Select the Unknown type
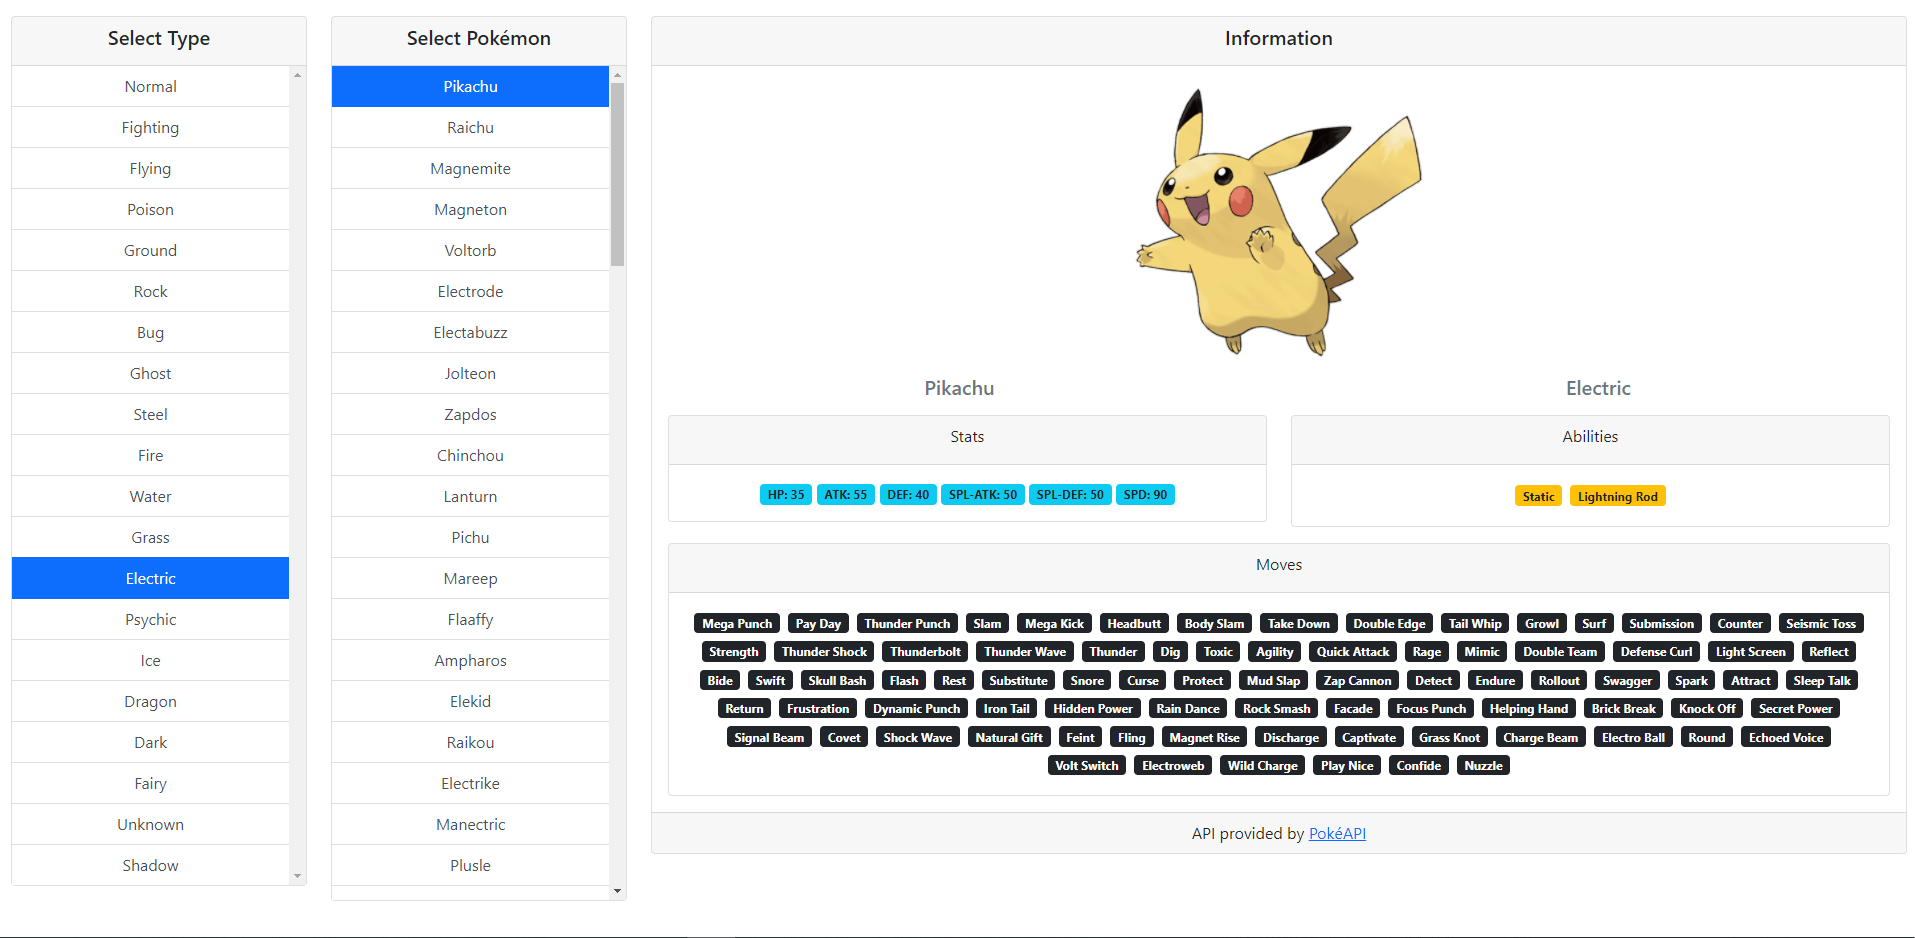Screen dimensions: 1915x938 point(150,824)
